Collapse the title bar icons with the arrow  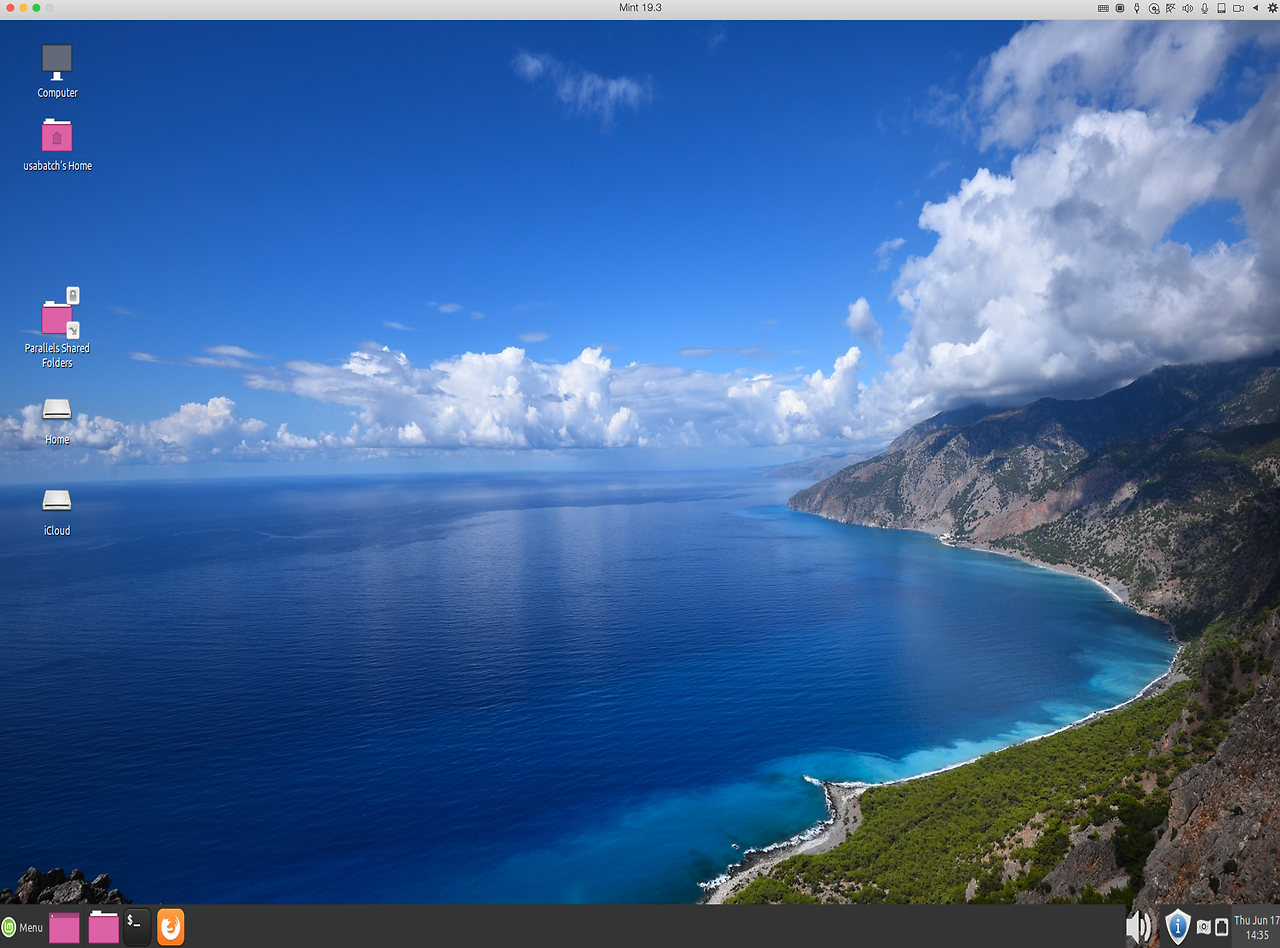coord(1256,8)
